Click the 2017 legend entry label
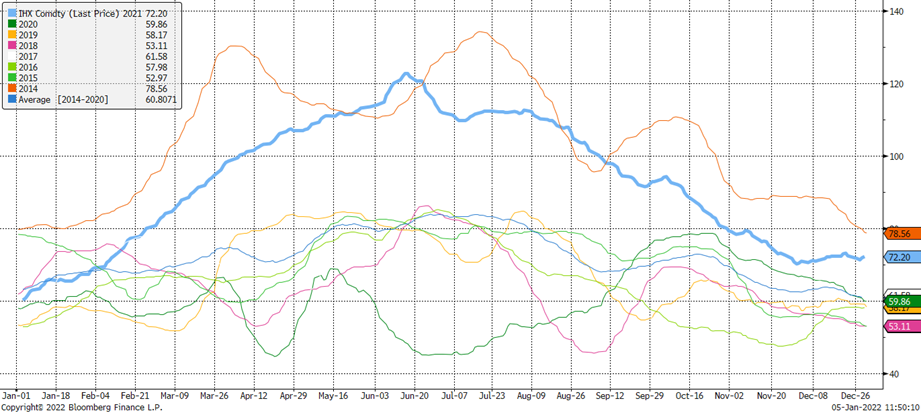Image resolution: width=921 pixels, height=413 pixels. pos(30,58)
